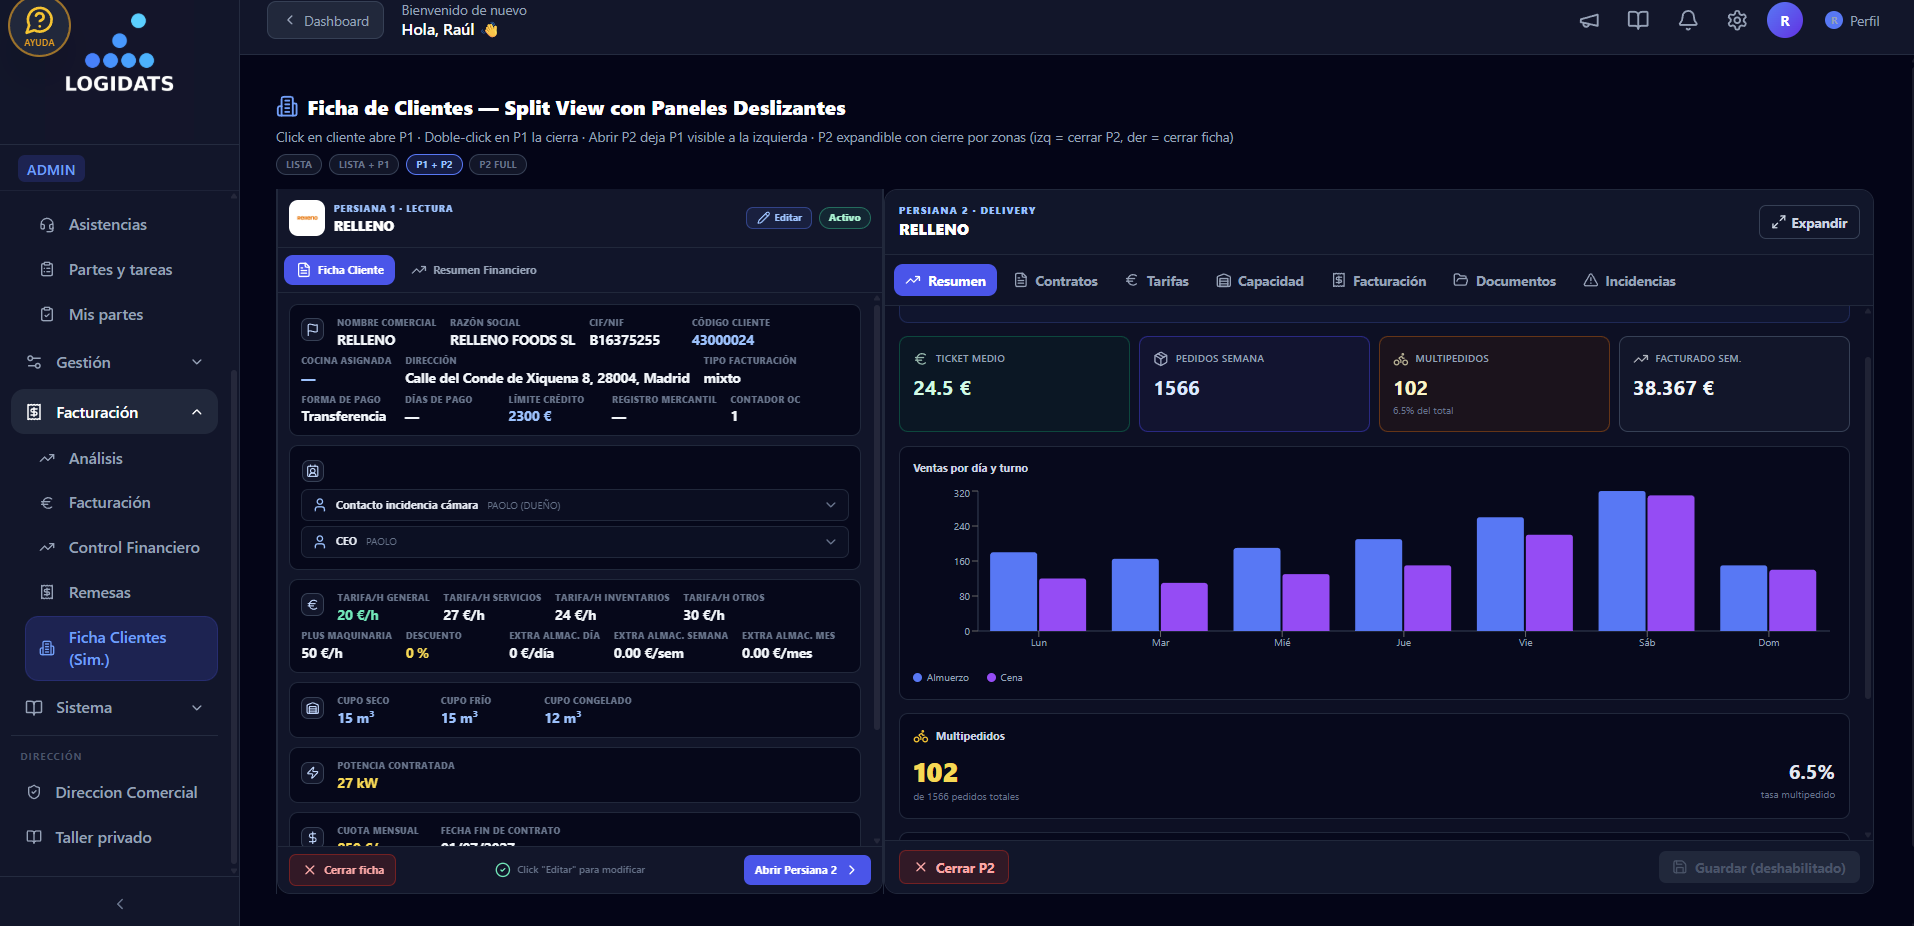Open the Tarifas tab
1914x926 pixels.
1157,281
